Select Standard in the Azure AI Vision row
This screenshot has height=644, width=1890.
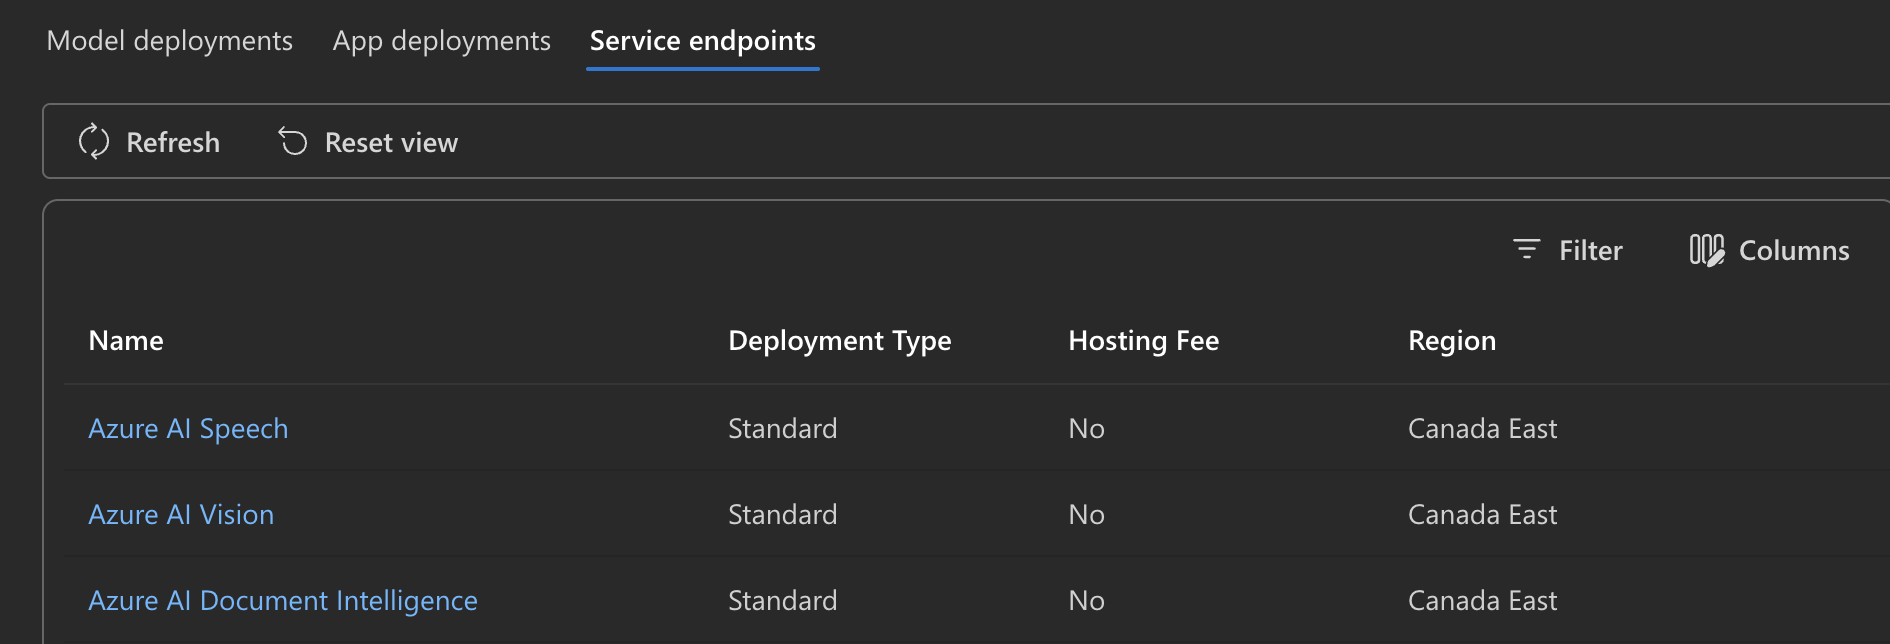[783, 515]
